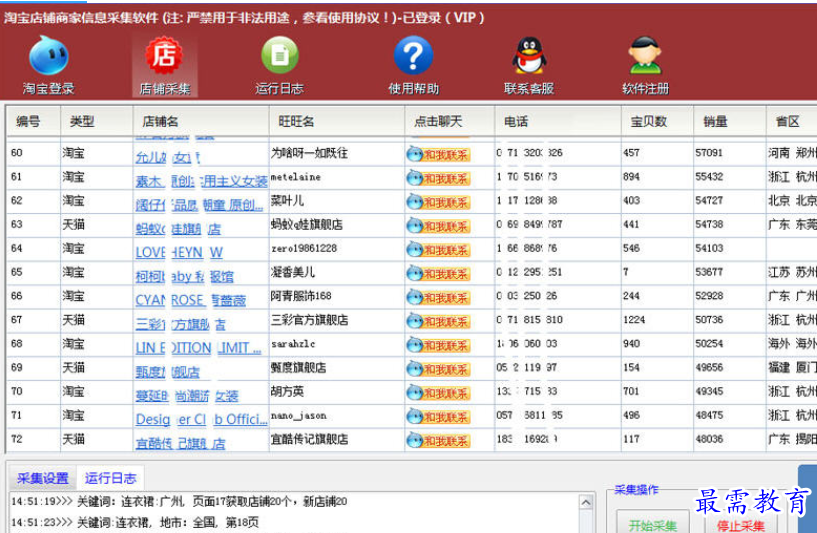Select item count 1224

coord(634,319)
